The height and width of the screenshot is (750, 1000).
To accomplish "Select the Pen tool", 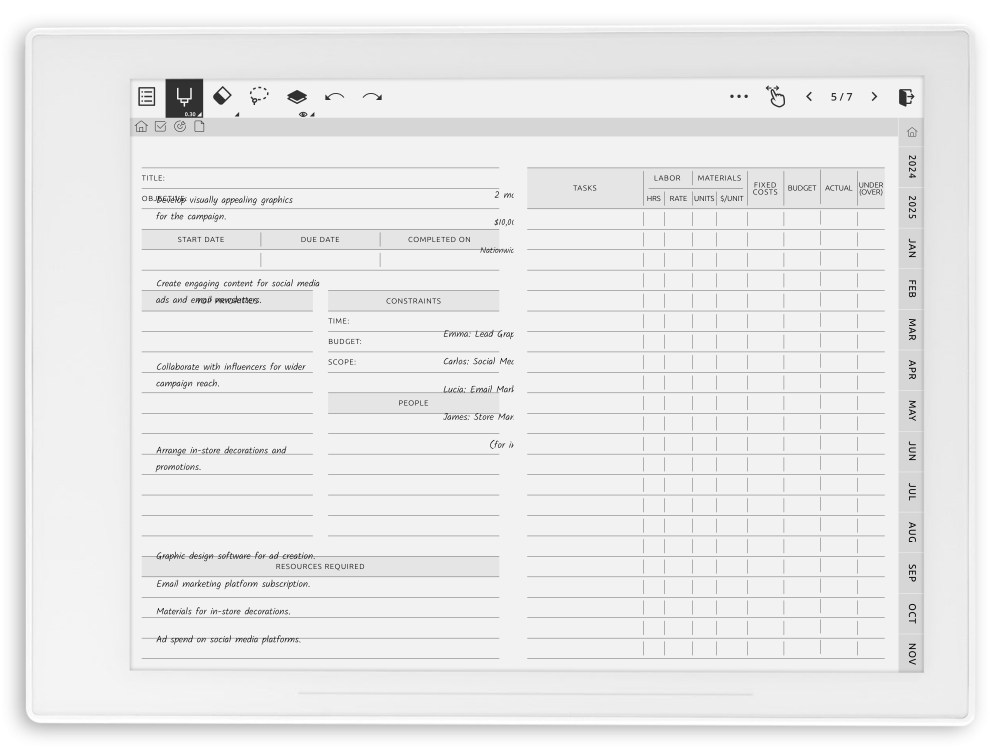I will click(x=185, y=93).
